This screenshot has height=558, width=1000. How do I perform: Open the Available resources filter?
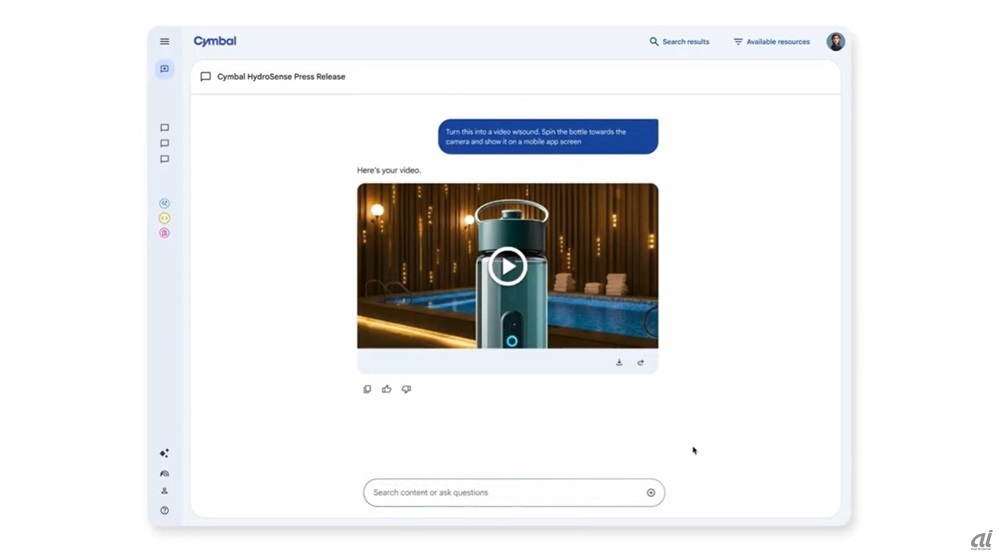tap(771, 42)
